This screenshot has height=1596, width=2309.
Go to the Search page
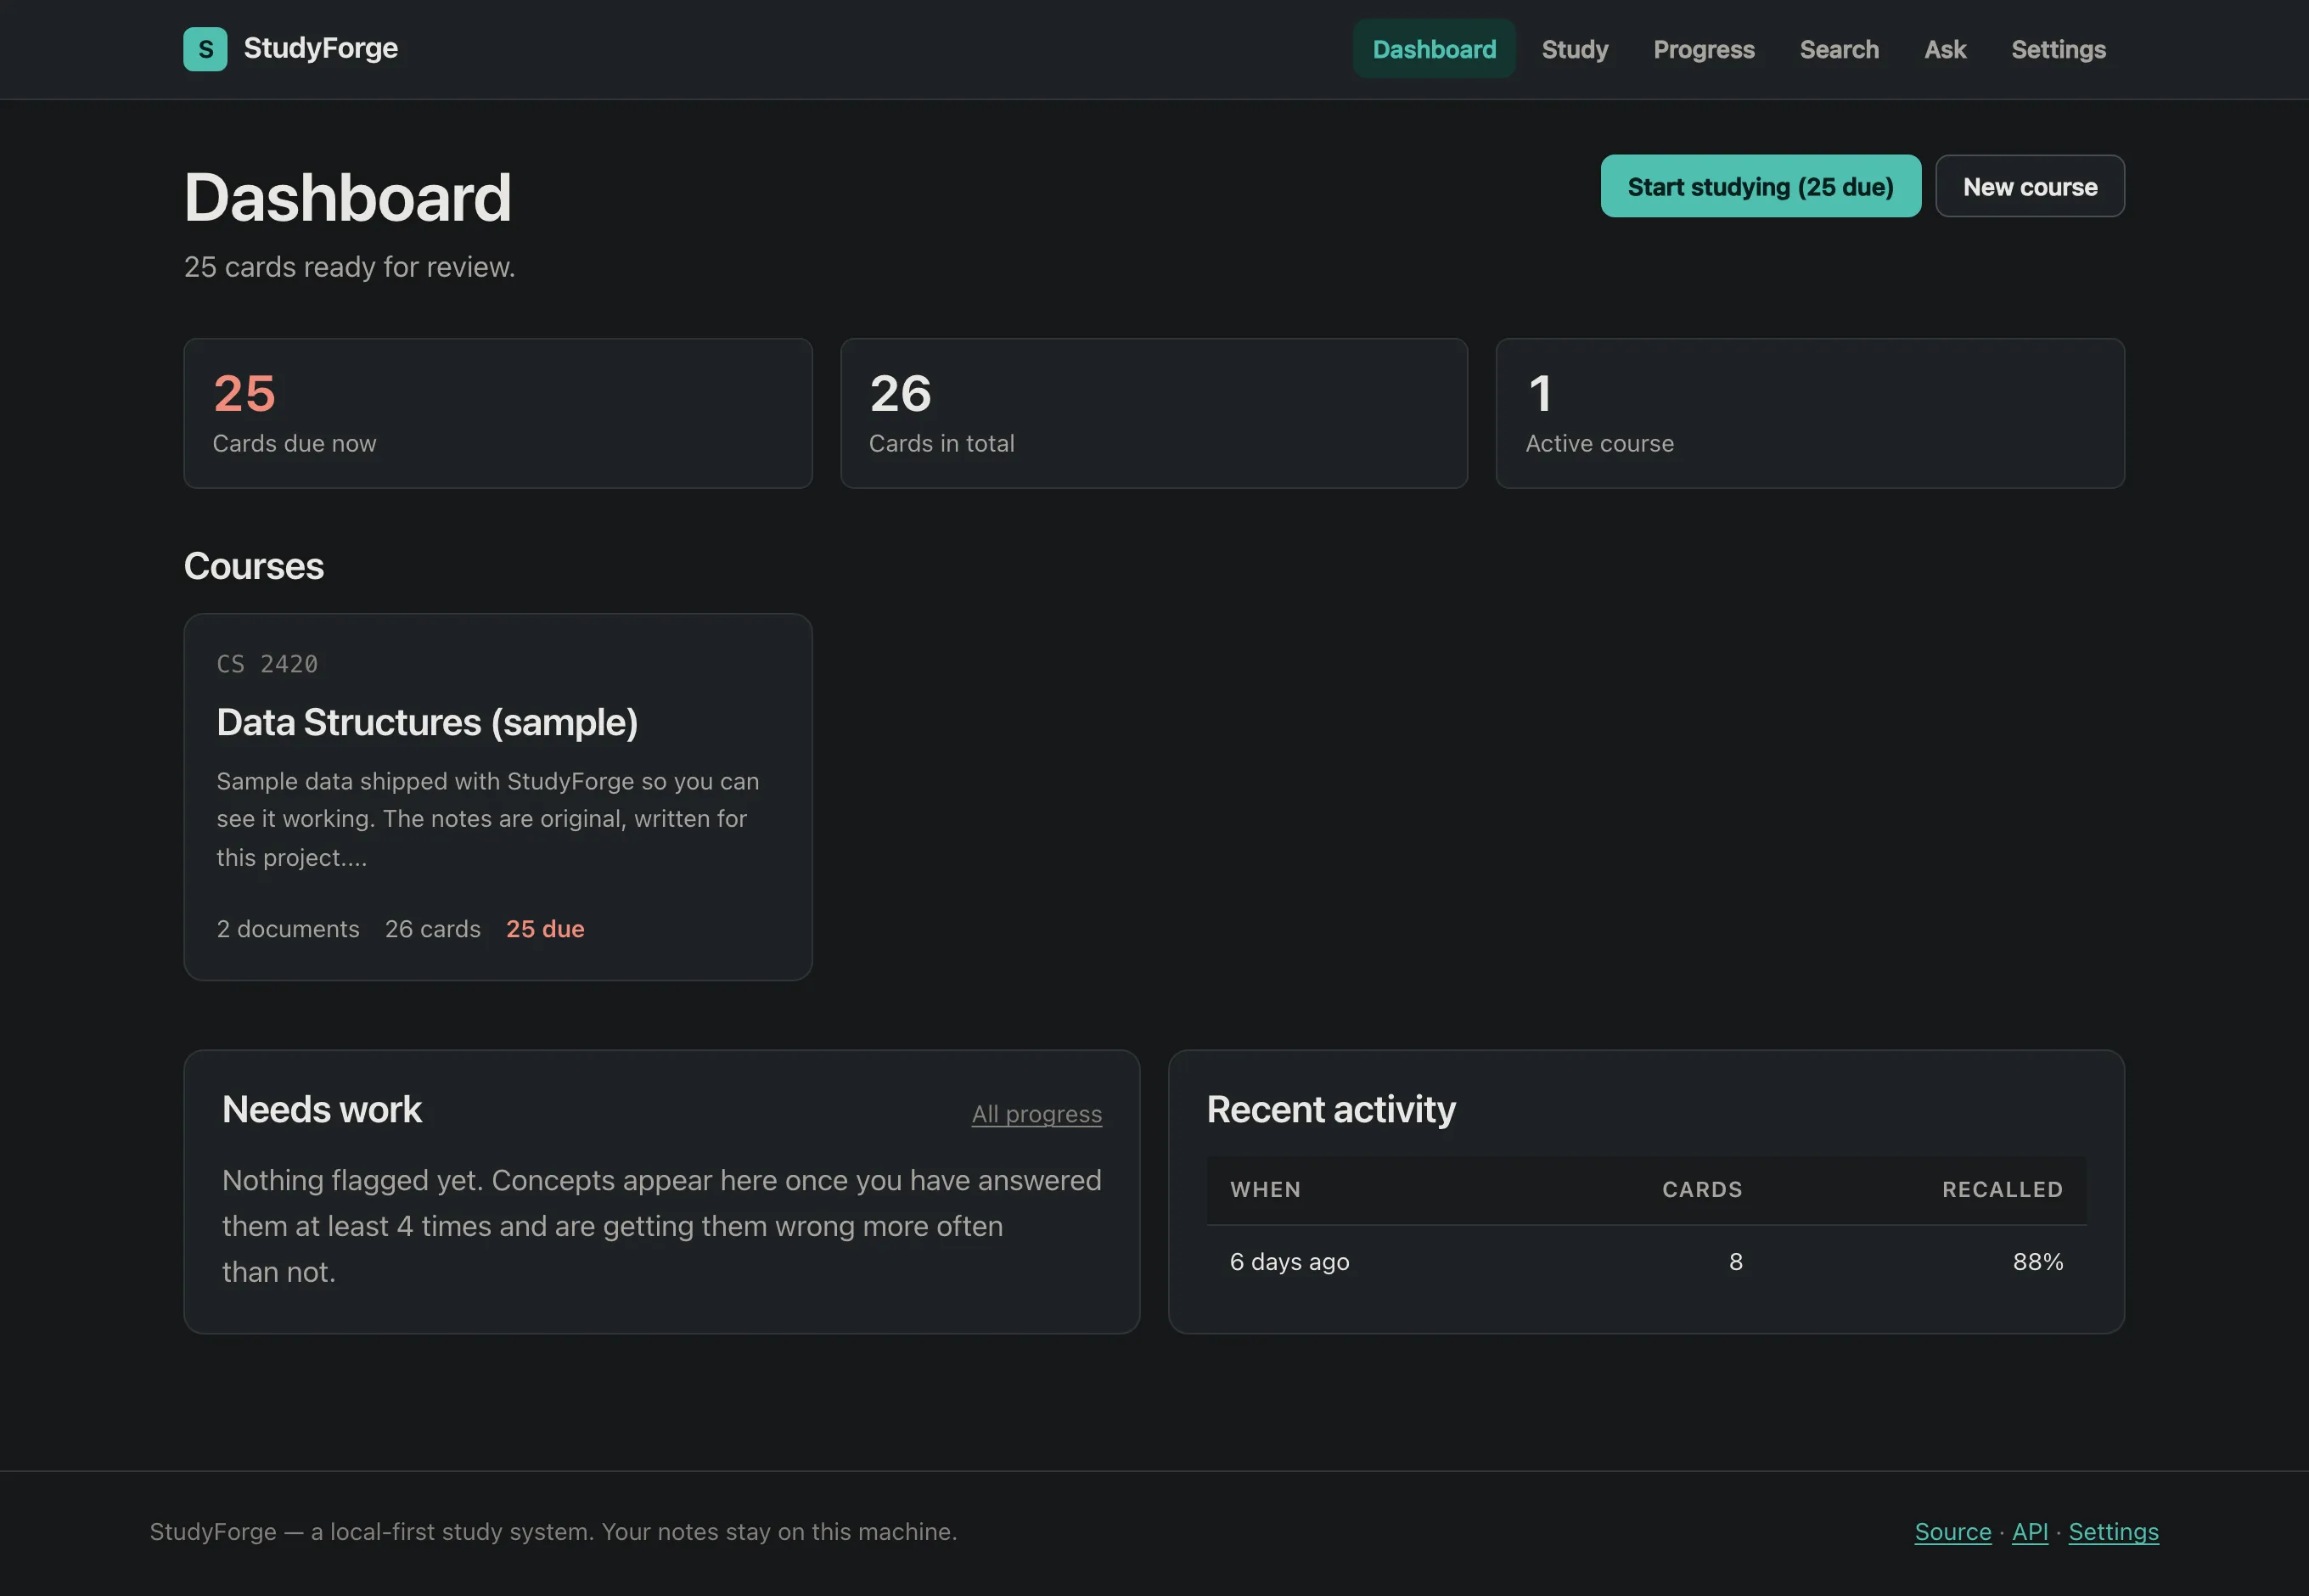(1838, 49)
